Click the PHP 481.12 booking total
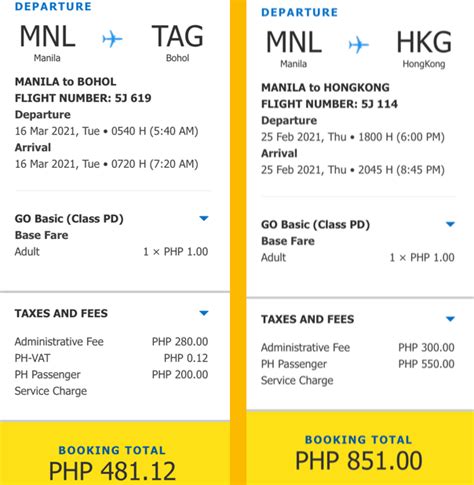 click(112, 471)
